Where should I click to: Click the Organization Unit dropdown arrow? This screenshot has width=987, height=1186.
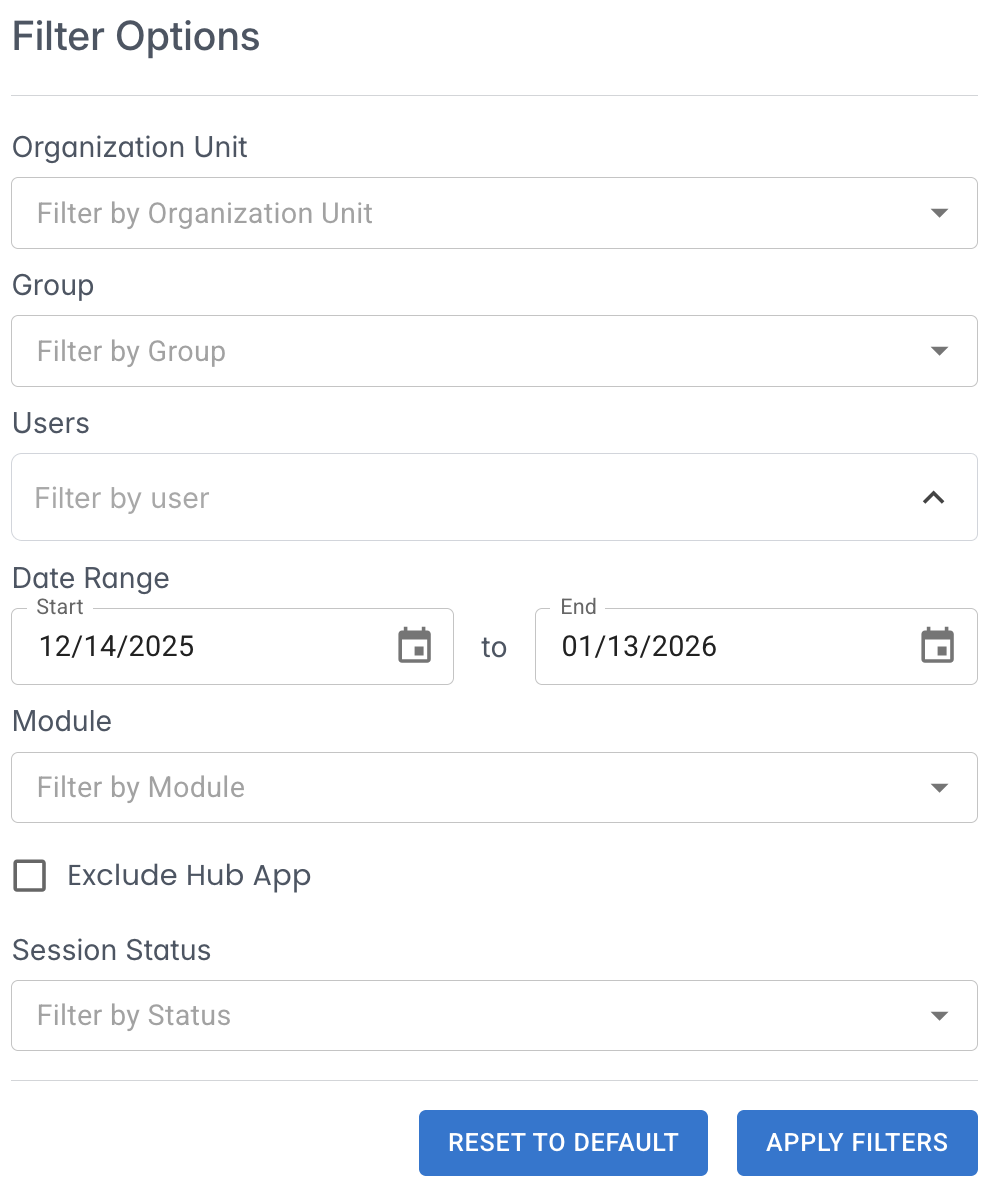pyautogui.click(x=939, y=213)
